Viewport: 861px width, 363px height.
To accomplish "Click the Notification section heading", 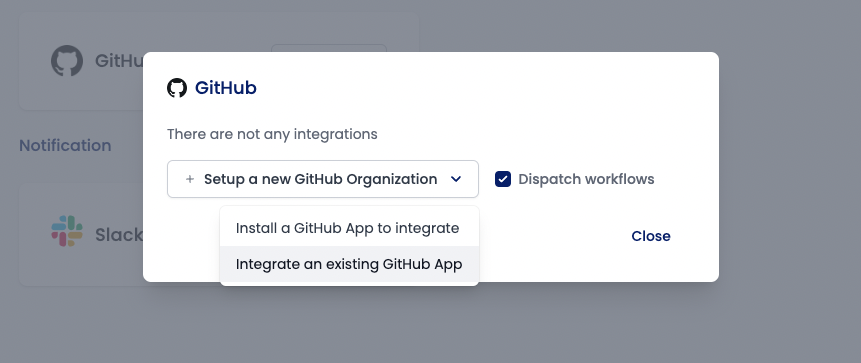I will pos(65,146).
